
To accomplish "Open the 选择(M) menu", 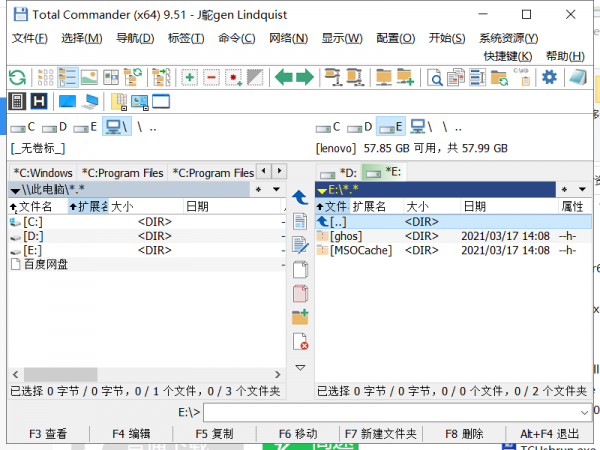I will click(82, 38).
